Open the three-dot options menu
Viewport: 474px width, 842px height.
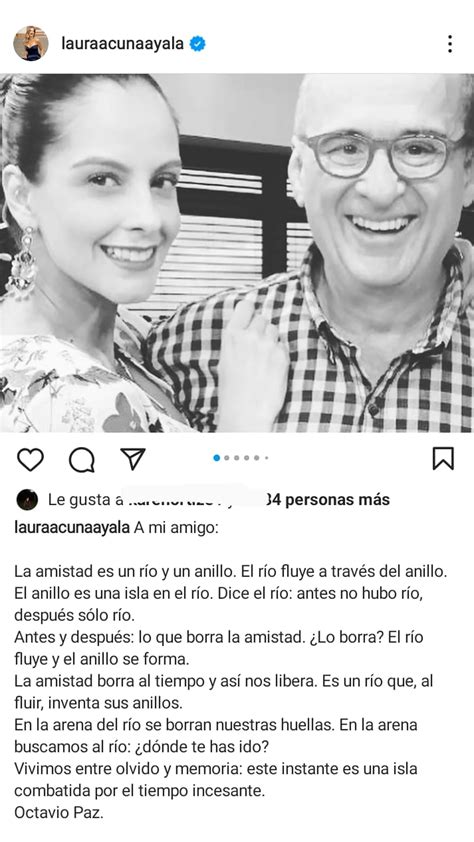pyautogui.click(x=450, y=44)
